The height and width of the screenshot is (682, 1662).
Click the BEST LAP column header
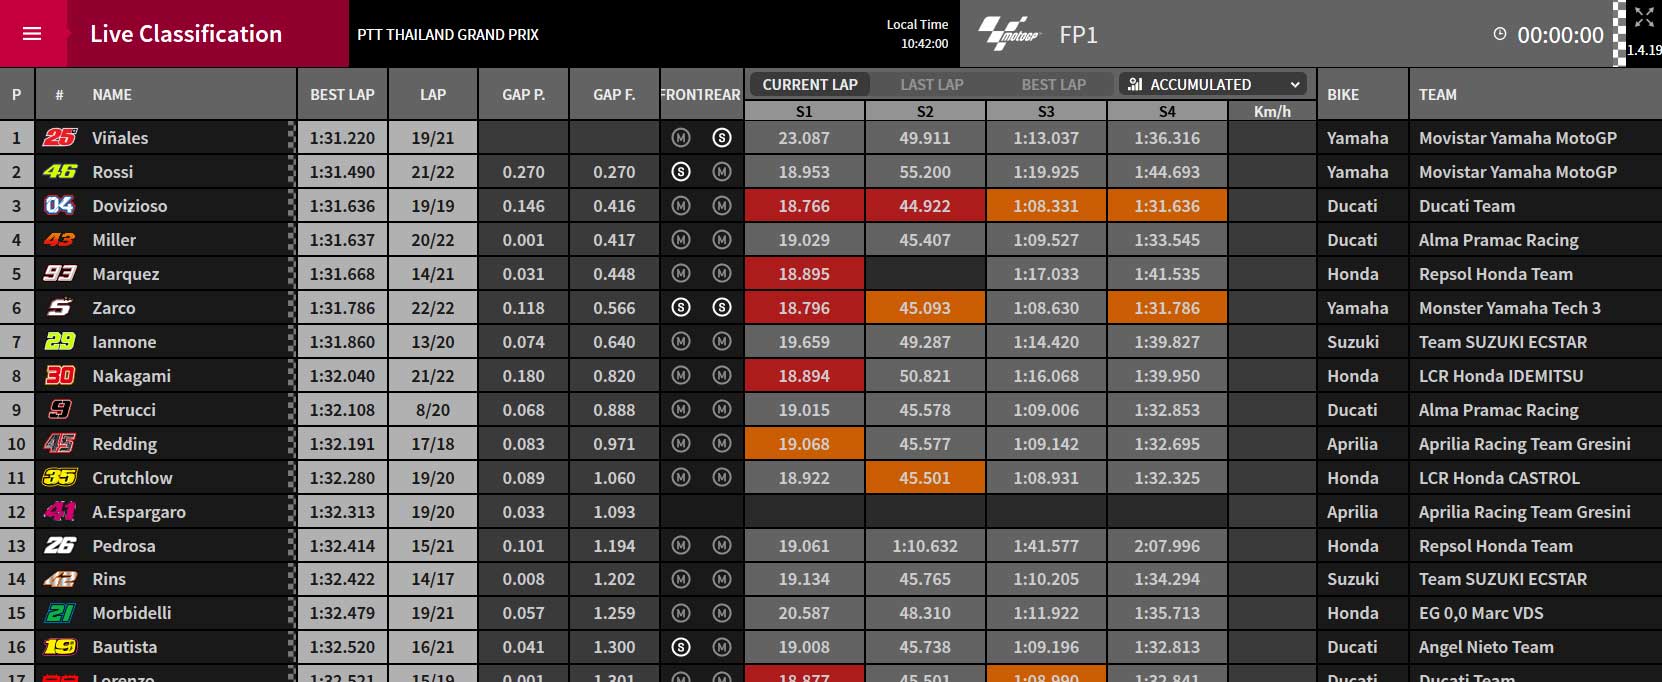tap(342, 95)
